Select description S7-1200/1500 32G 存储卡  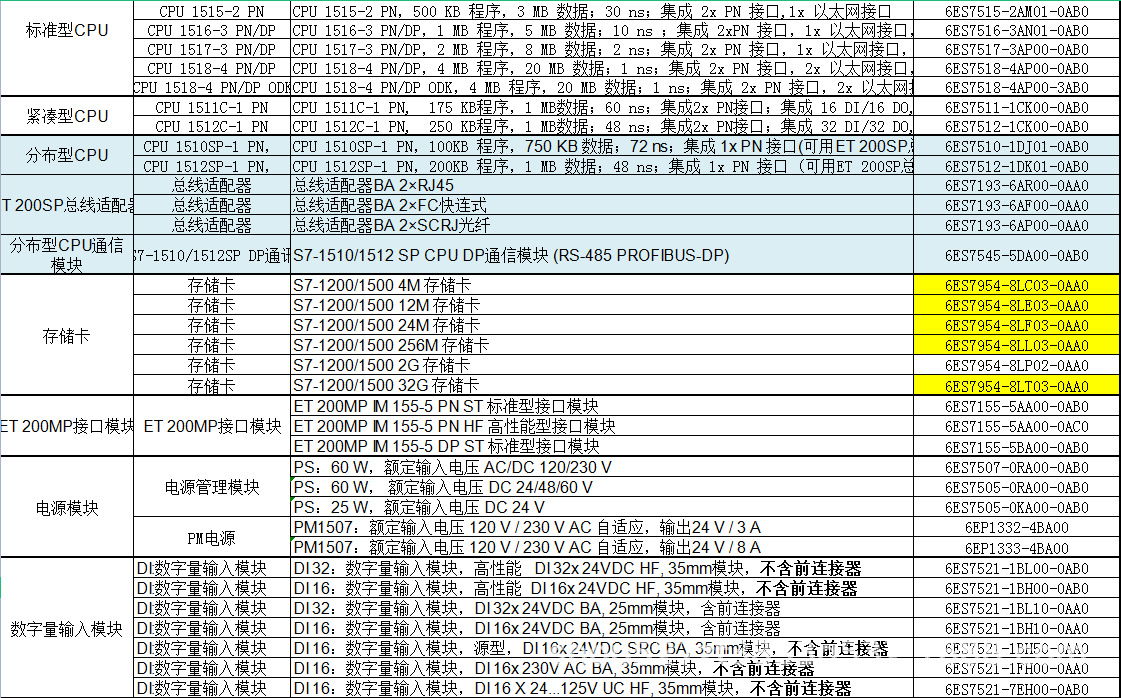coord(602,386)
